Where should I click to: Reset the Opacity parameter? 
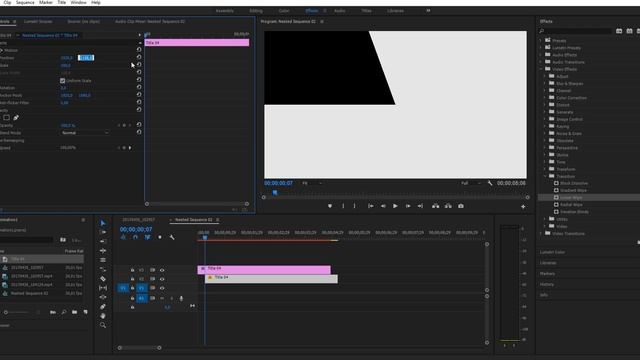pyautogui.click(x=139, y=125)
